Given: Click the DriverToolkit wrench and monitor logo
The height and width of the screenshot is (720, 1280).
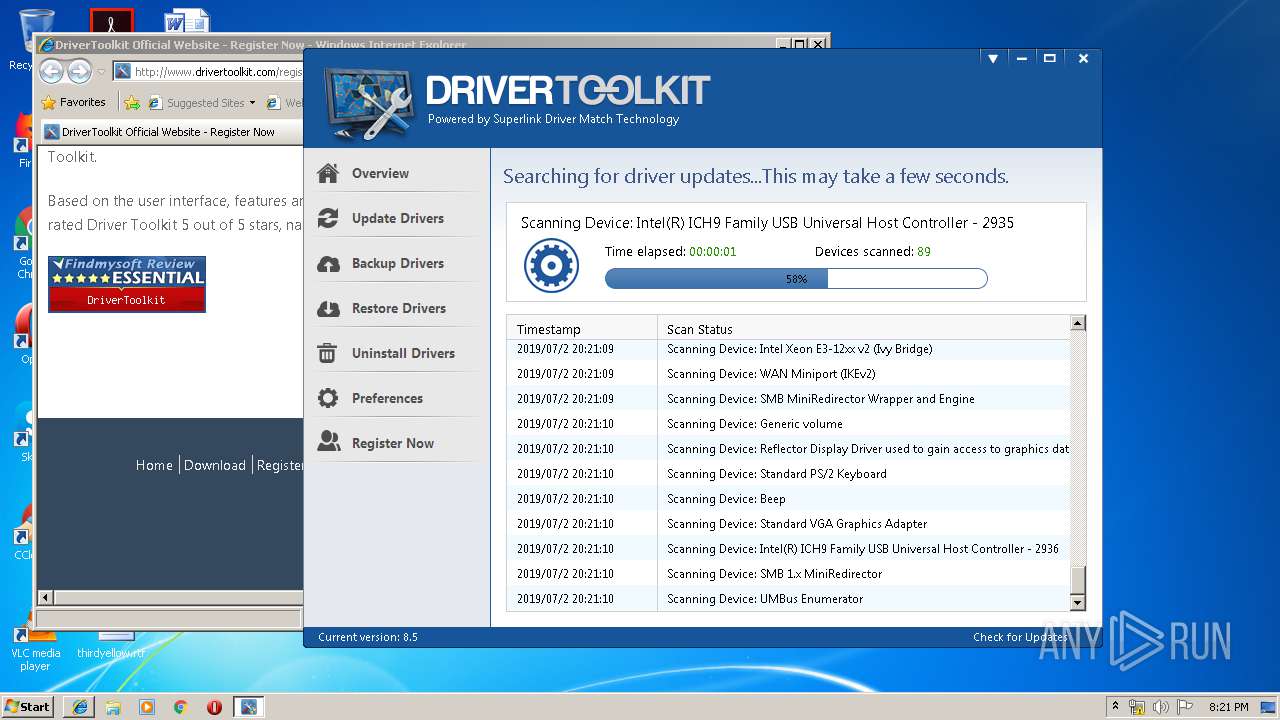Looking at the screenshot, I should pyautogui.click(x=369, y=103).
